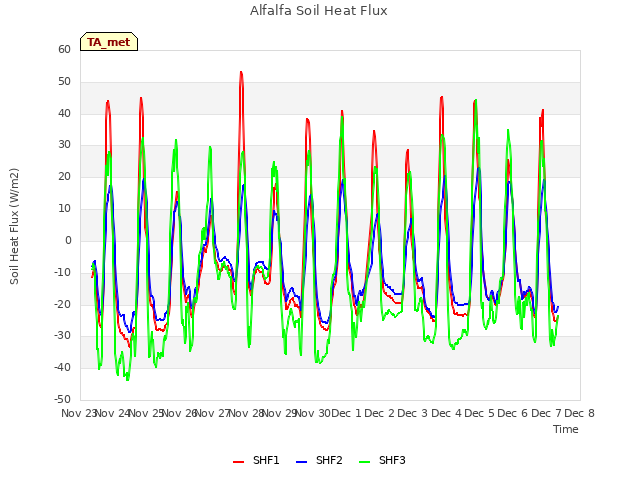Screen dimensions: 640x480
Task: Click the 40 y-axis tick label
Action: point(64,113)
